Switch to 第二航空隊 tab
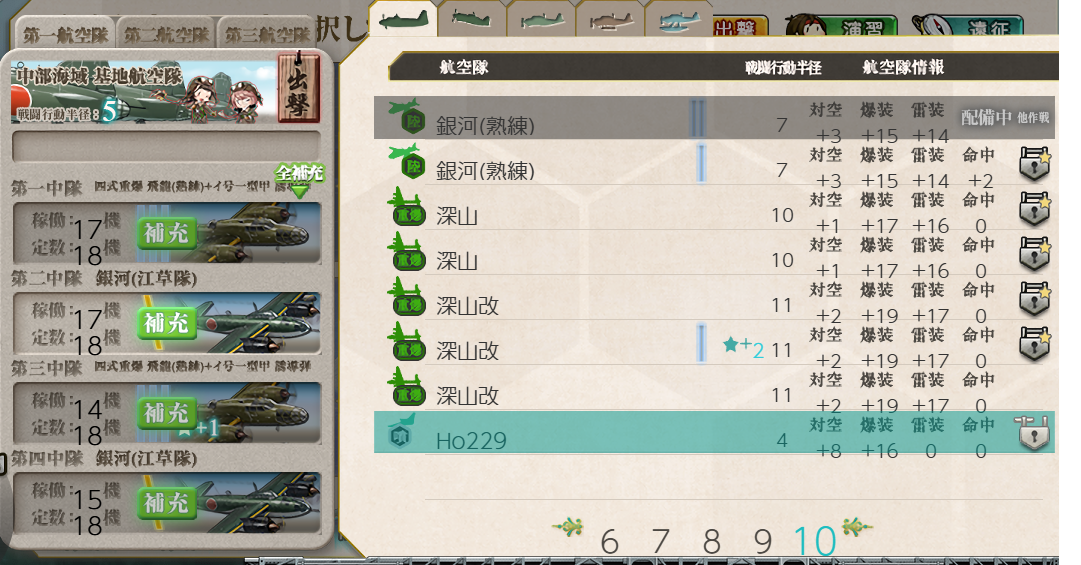 pyautogui.click(x=166, y=34)
